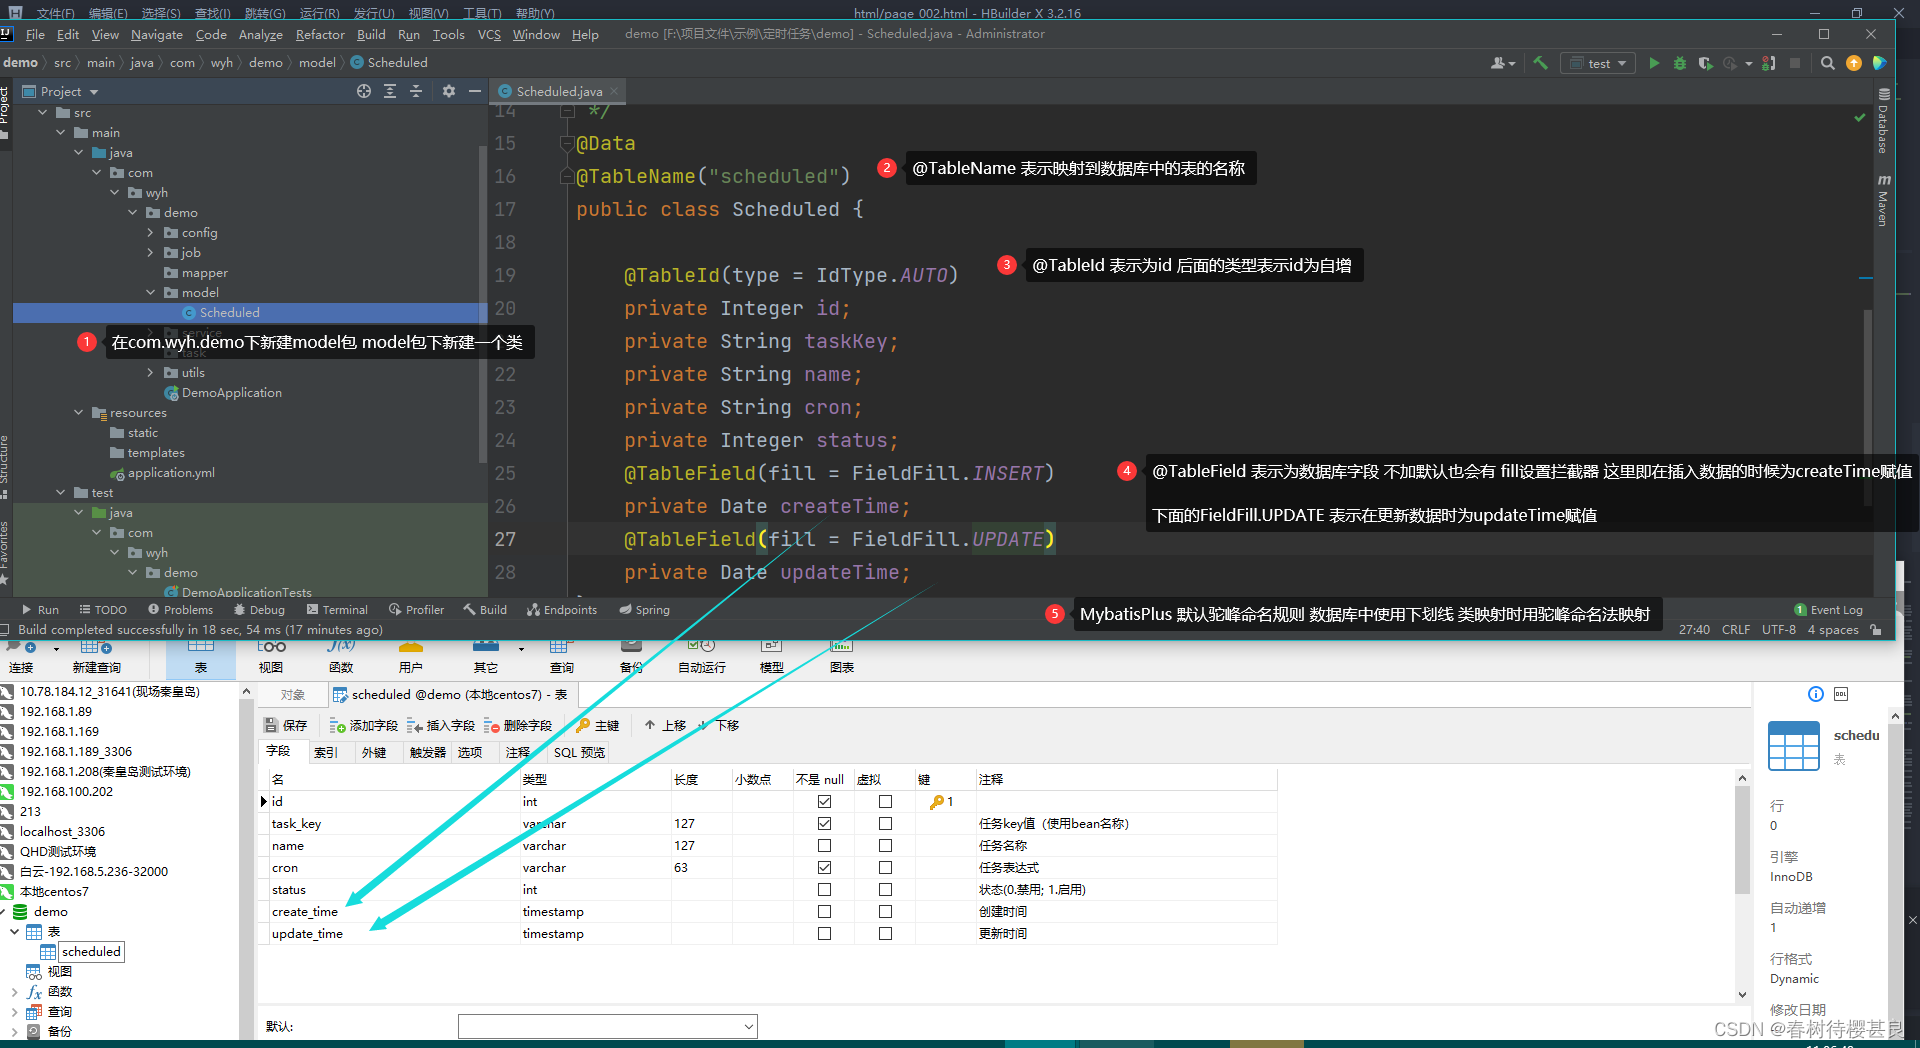Toggle the 不是null checkbox for name field
Viewport: 1920px width, 1048px height.
(823, 845)
